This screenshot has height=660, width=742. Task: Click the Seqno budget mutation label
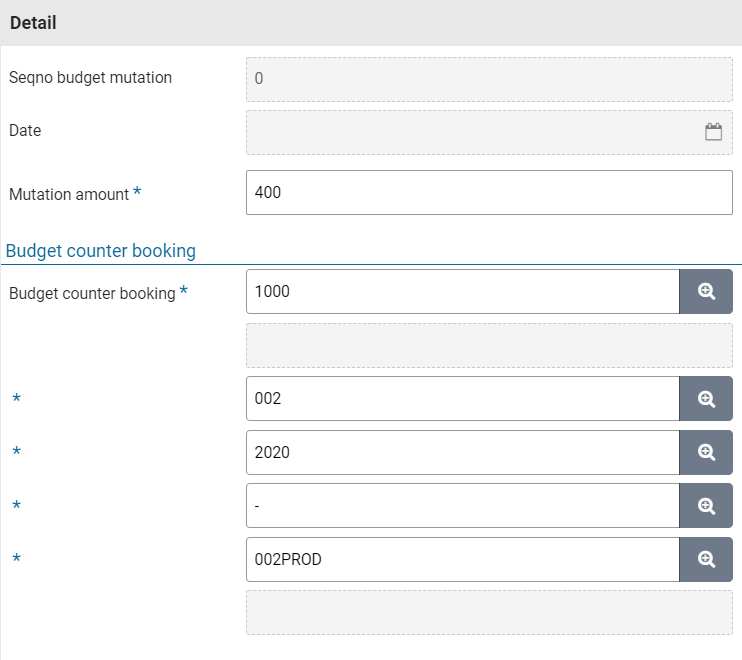coord(90,78)
